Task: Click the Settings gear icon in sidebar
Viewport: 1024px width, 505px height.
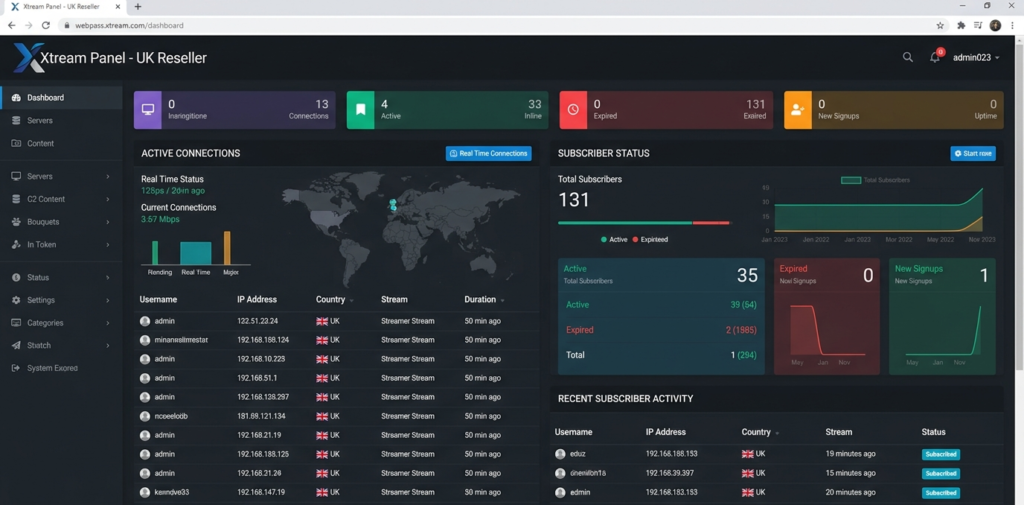Action: 16,301
